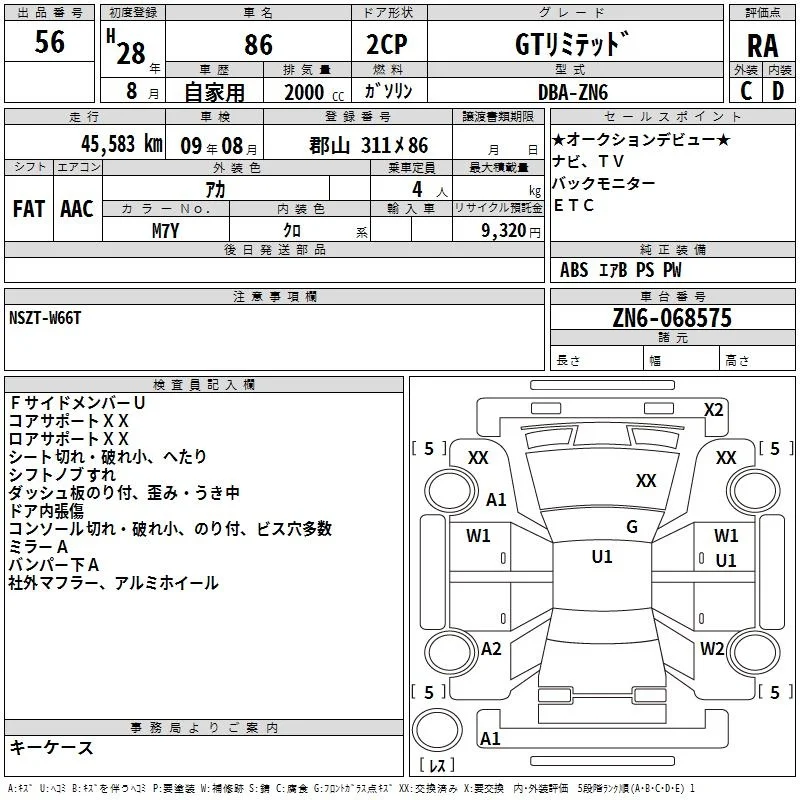Select the note "ミラーA"
Screen dimensions: 800x800
coord(38,547)
